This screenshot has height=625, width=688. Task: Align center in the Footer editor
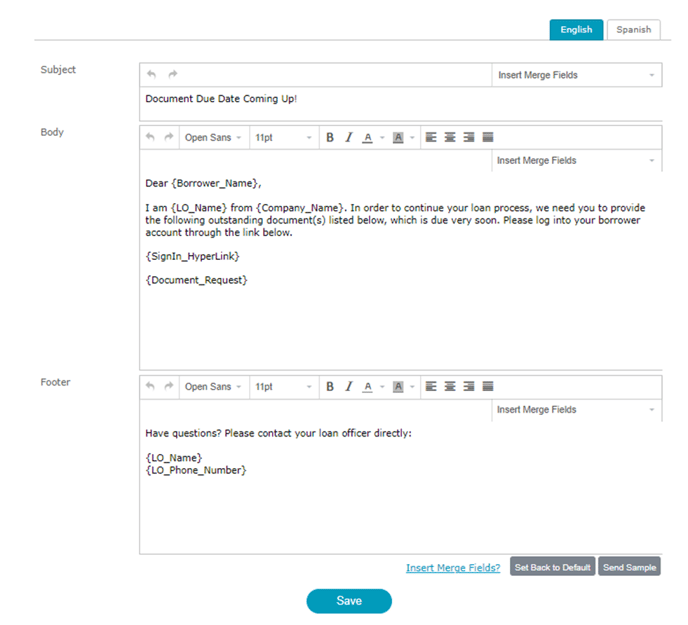tap(450, 386)
